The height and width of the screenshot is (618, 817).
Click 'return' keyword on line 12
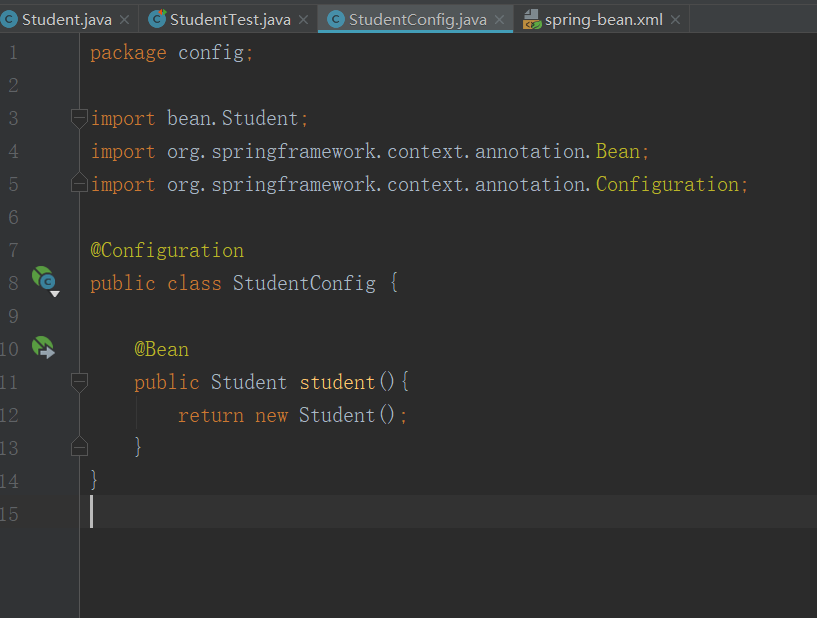click(211, 416)
